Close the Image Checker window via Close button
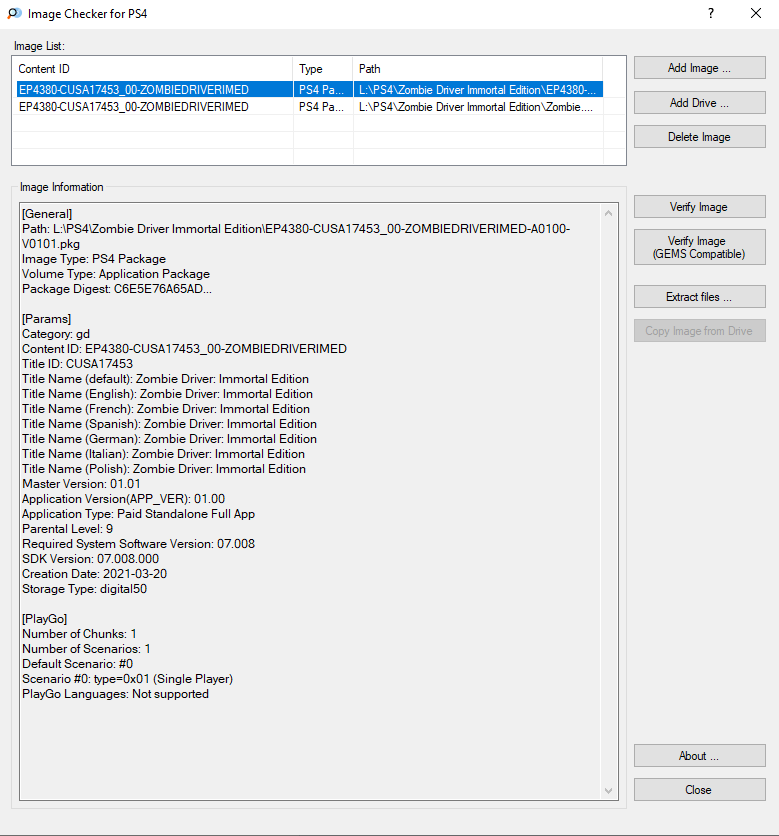This screenshot has width=779, height=836. click(699, 790)
